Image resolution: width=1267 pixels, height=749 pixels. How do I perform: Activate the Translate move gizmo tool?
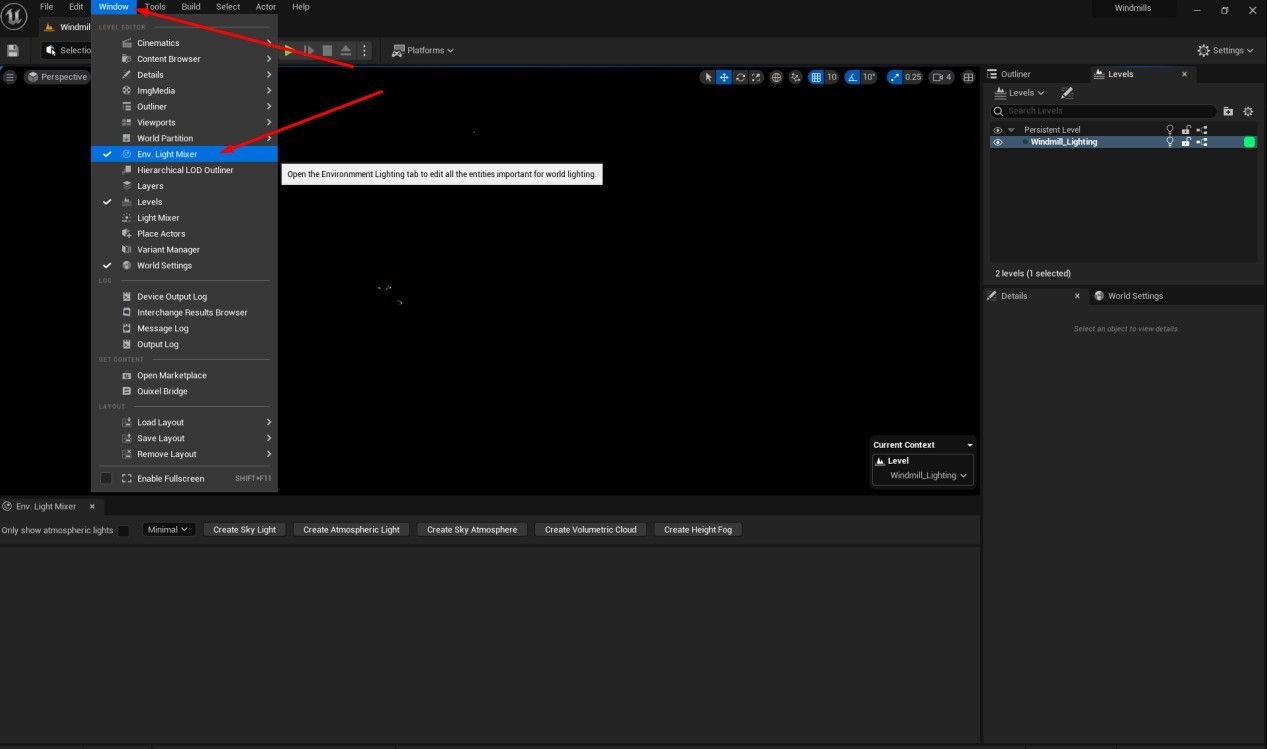point(724,77)
